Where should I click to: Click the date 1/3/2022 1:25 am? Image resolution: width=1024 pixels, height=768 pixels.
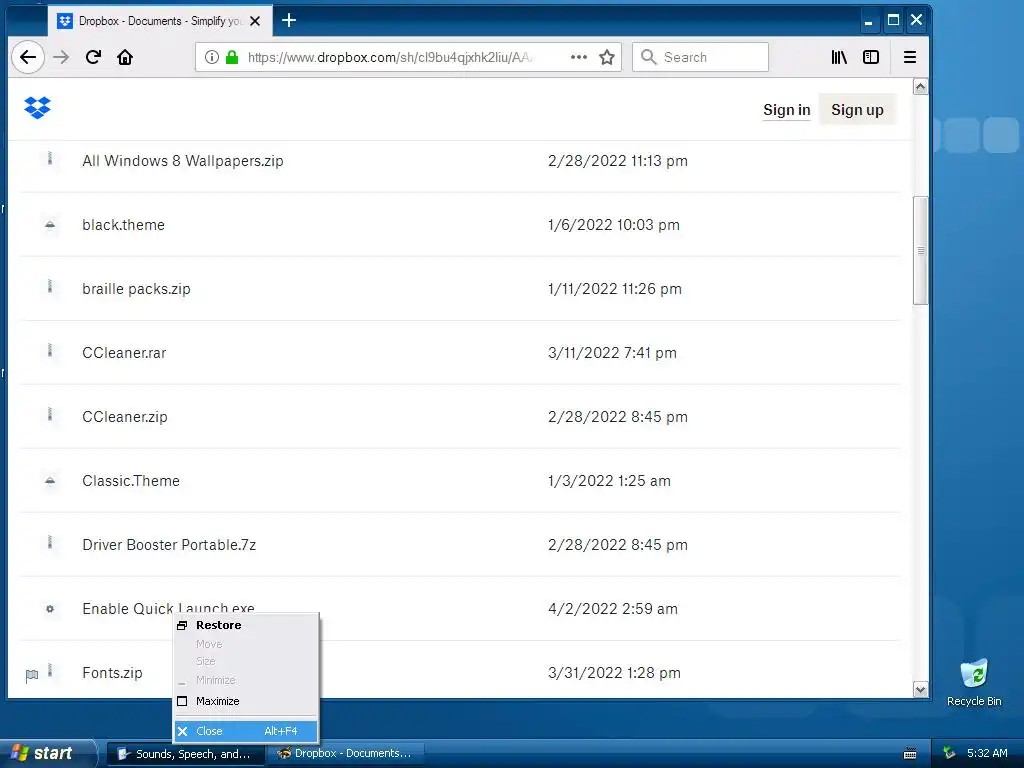609,481
